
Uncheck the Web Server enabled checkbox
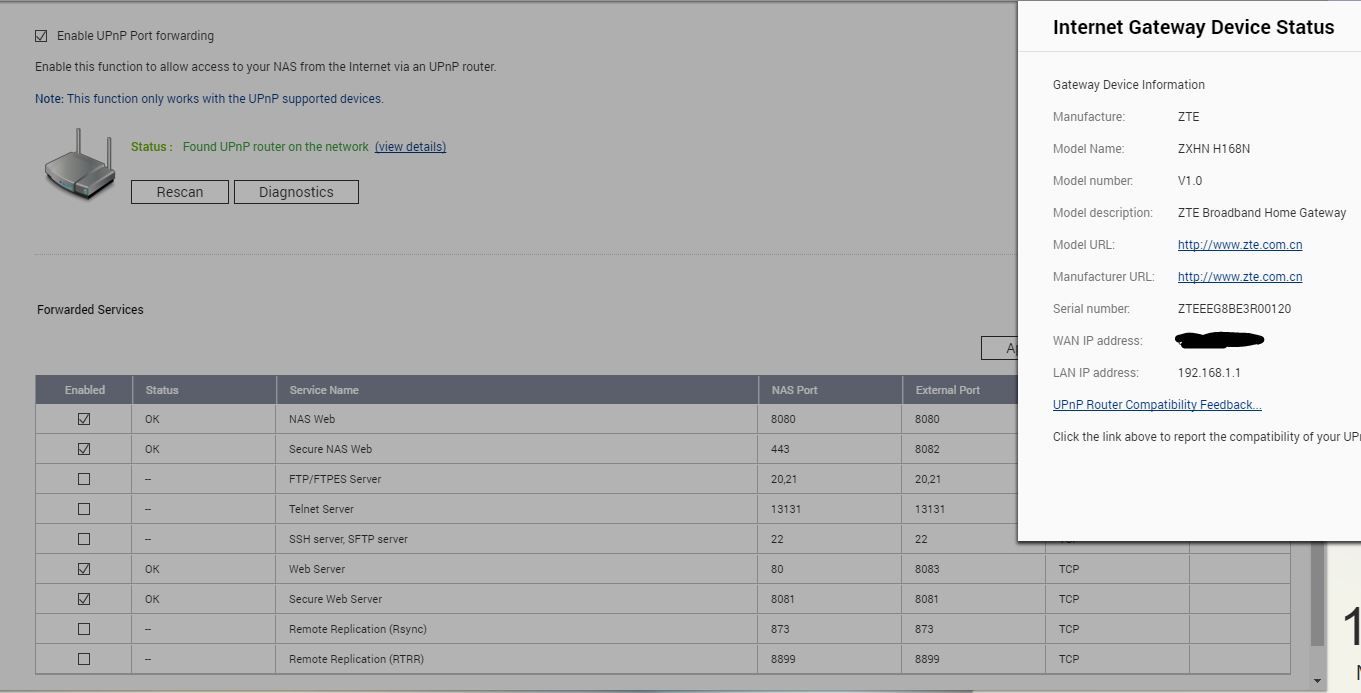[84, 569]
